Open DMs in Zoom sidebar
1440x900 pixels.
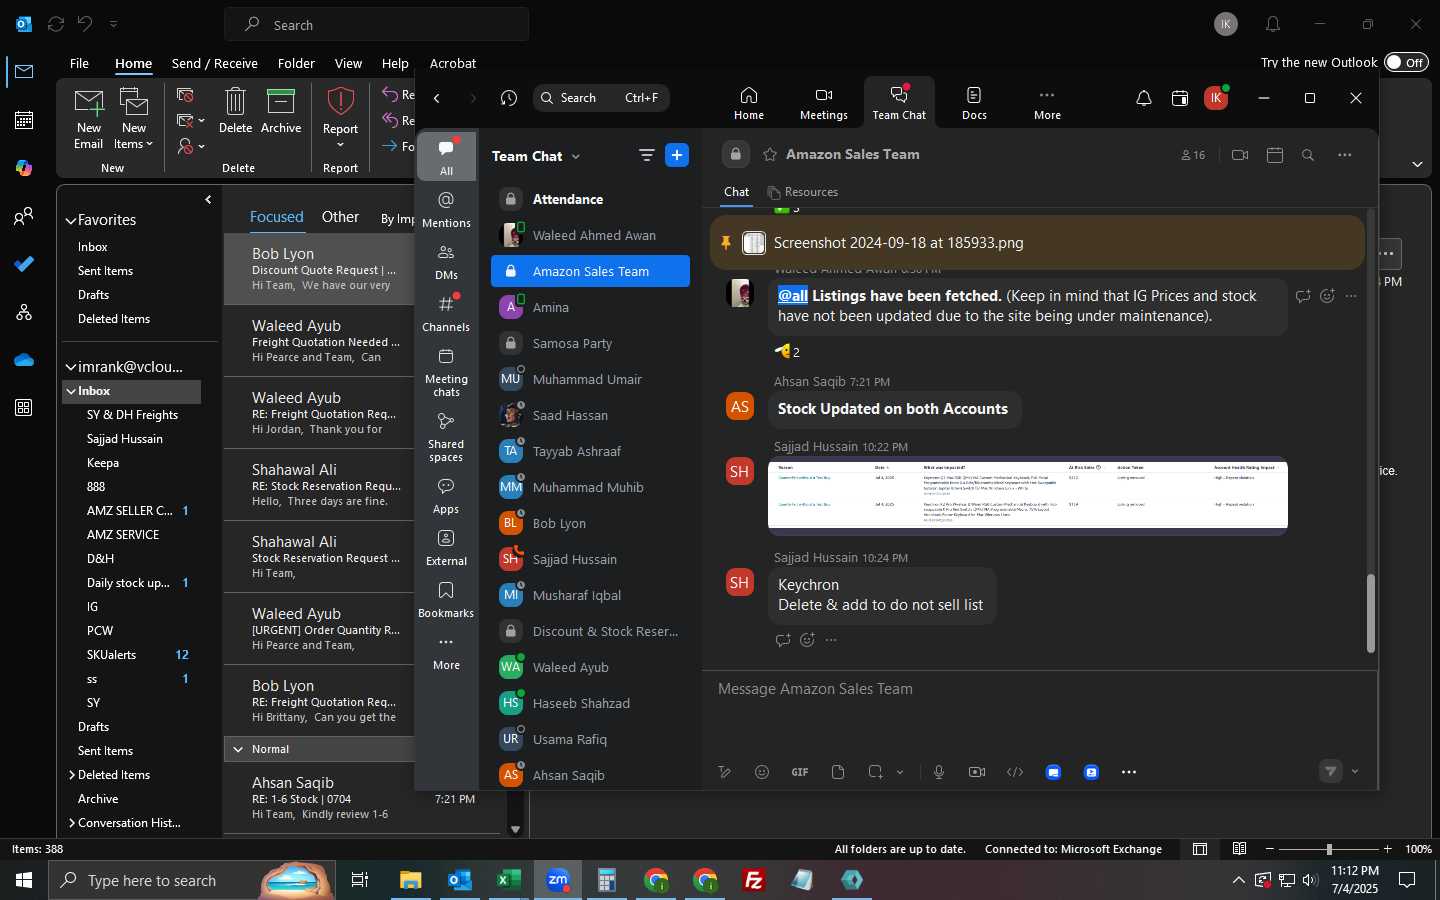446,262
